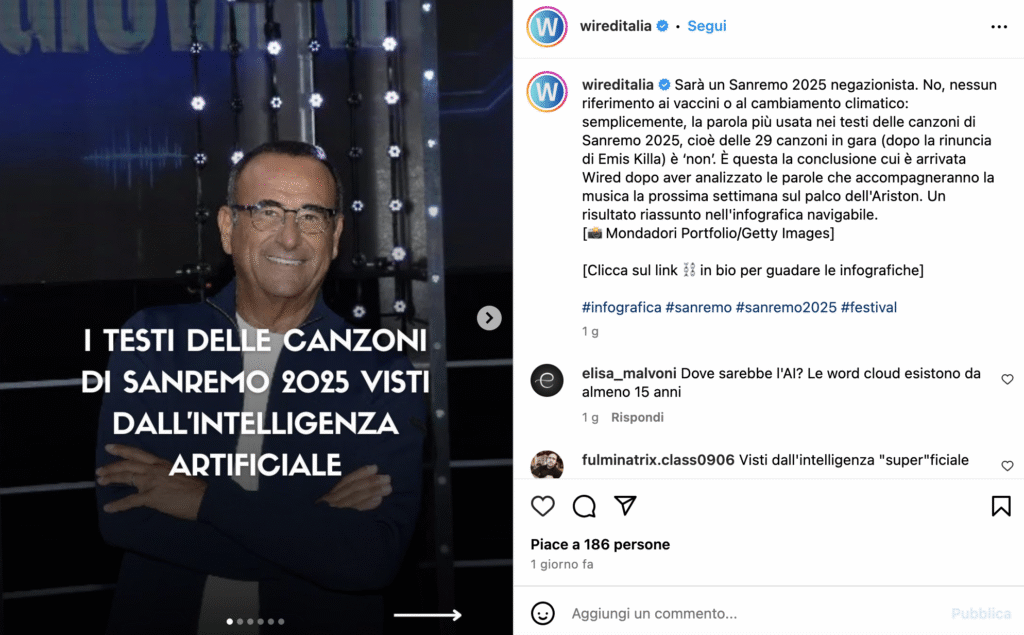Reply to elisa_malvoni via Rispondi
The image size is (1024, 635).
[x=637, y=417]
